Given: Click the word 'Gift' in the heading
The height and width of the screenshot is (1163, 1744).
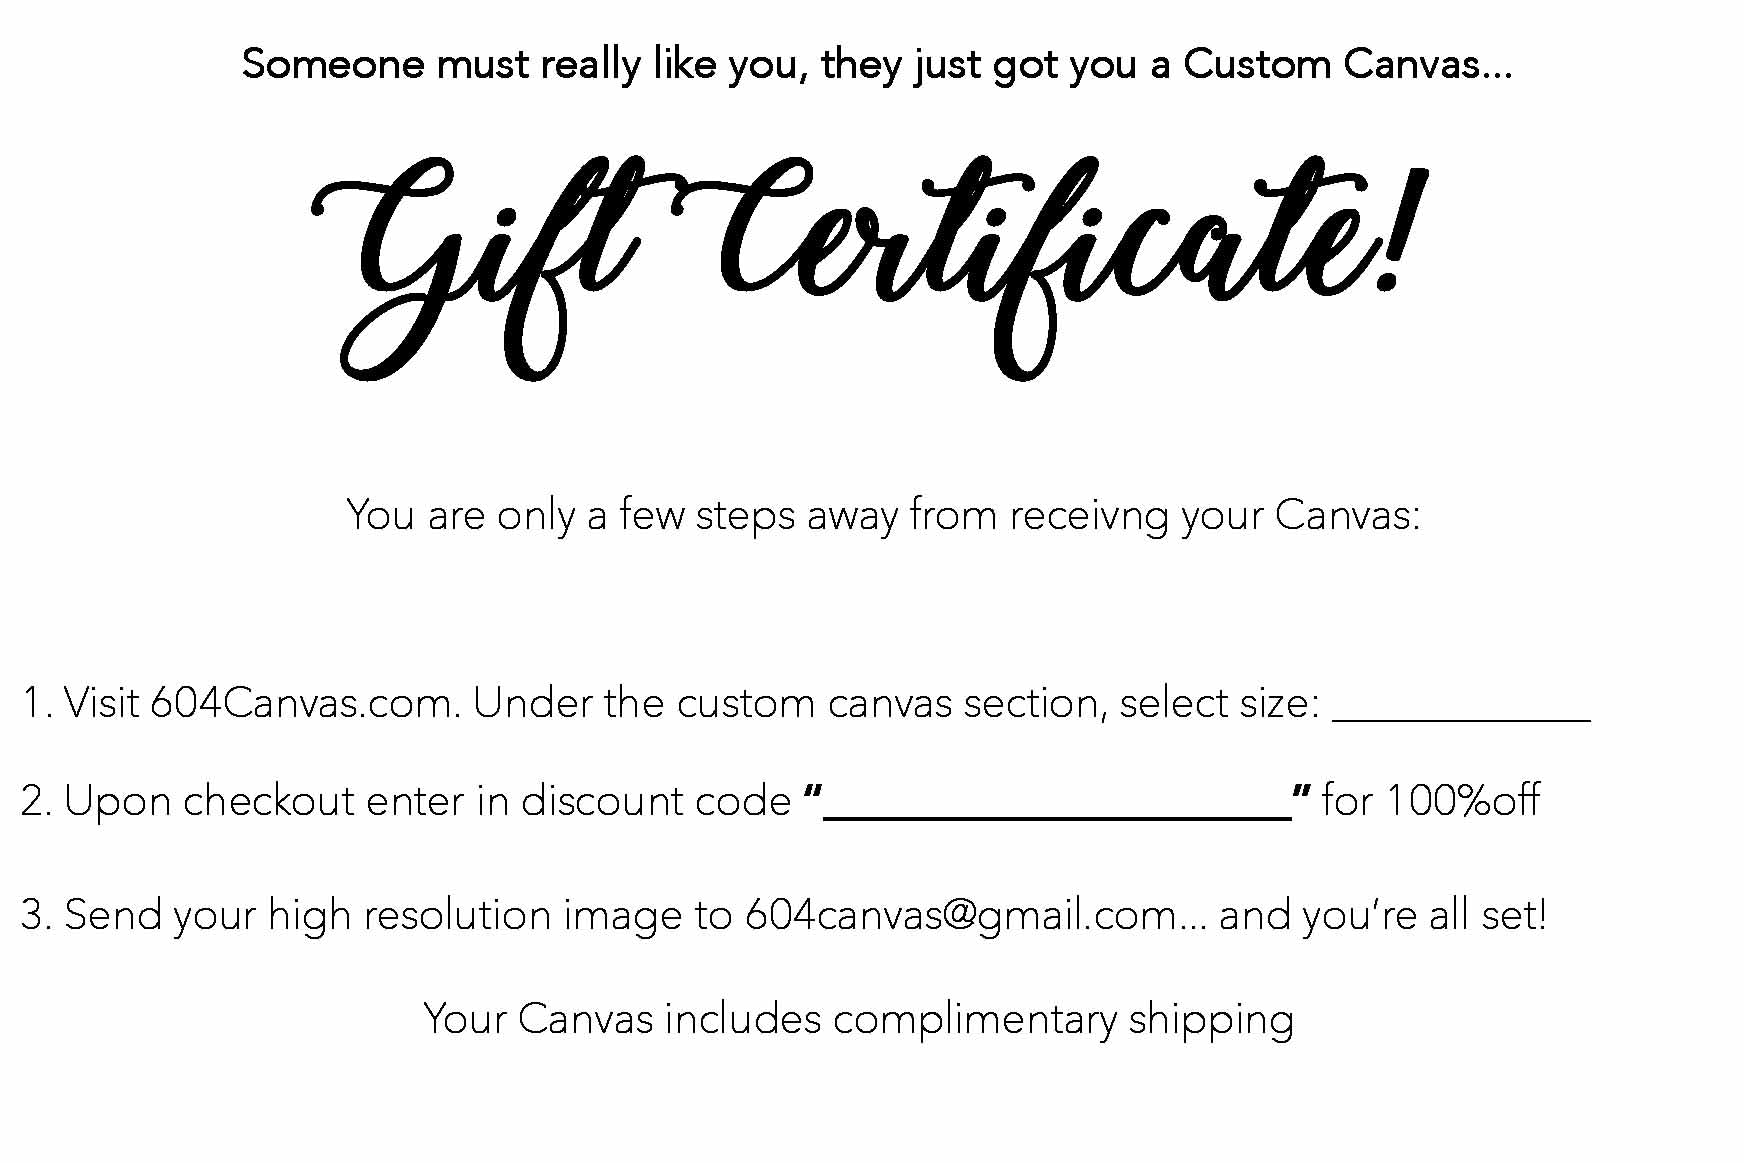Looking at the screenshot, I should coord(474,268).
